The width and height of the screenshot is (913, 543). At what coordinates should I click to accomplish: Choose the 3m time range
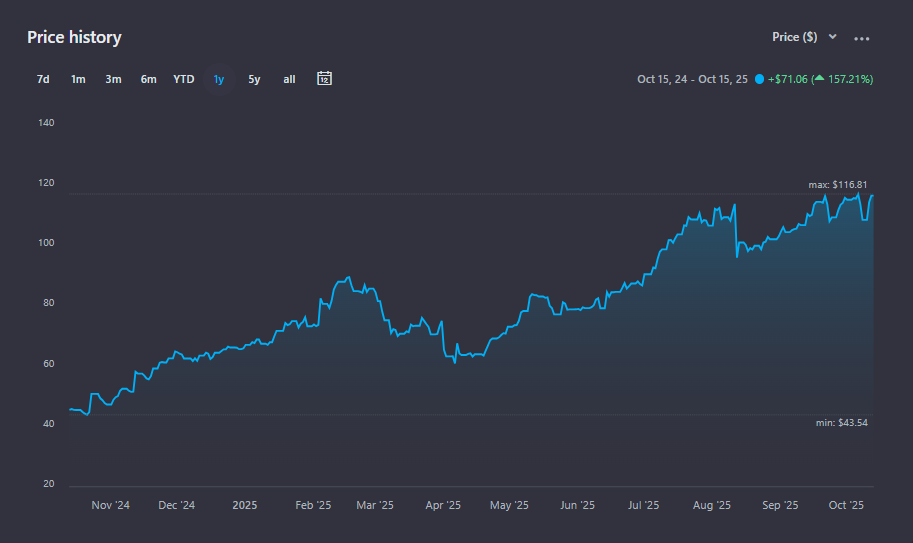coord(113,79)
